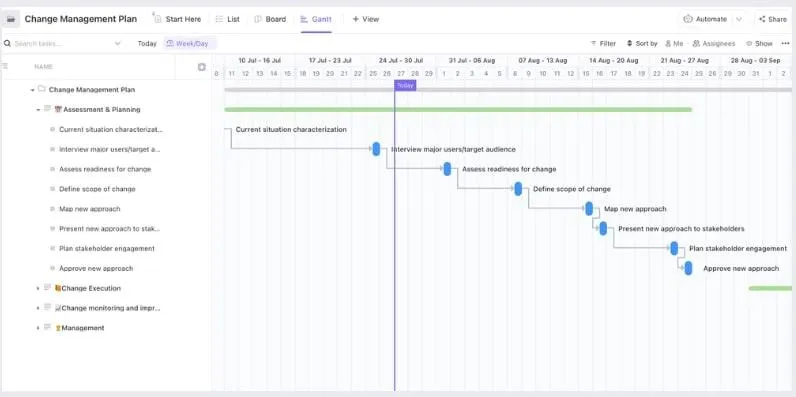Click the 24 Jul - 30 Jul week header
Image resolution: width=796 pixels, height=397 pixels.
pyautogui.click(x=401, y=60)
